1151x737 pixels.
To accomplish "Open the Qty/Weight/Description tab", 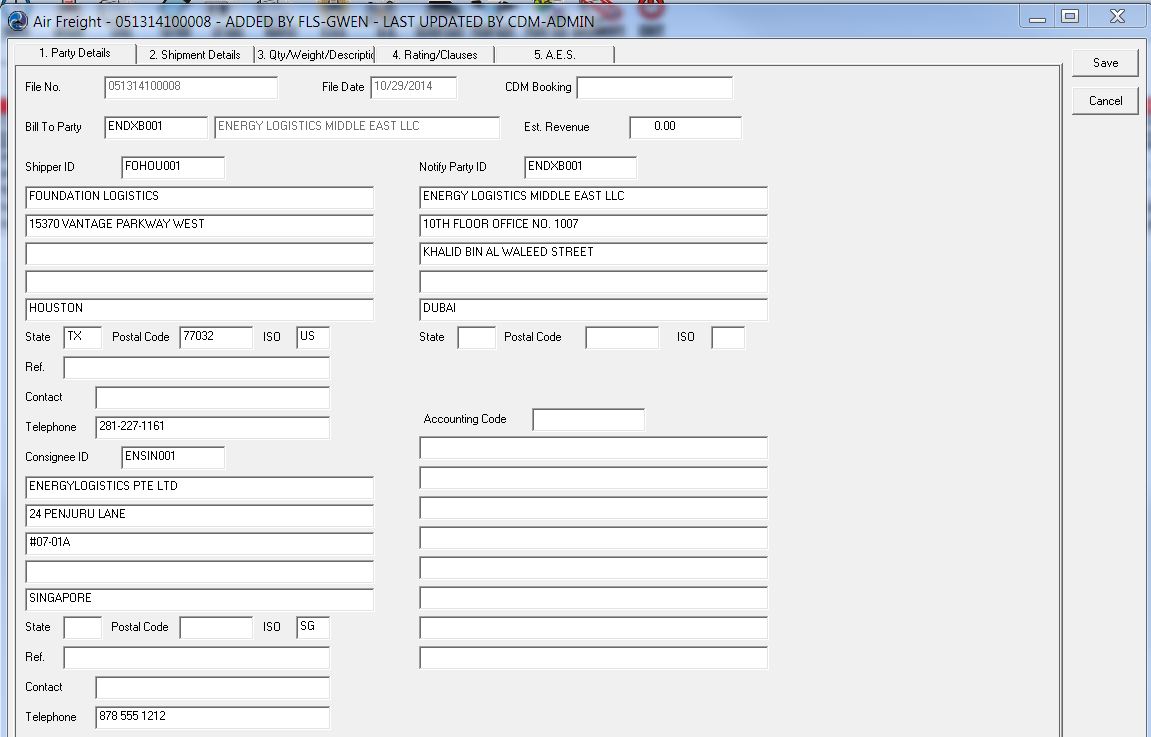I will 315,55.
